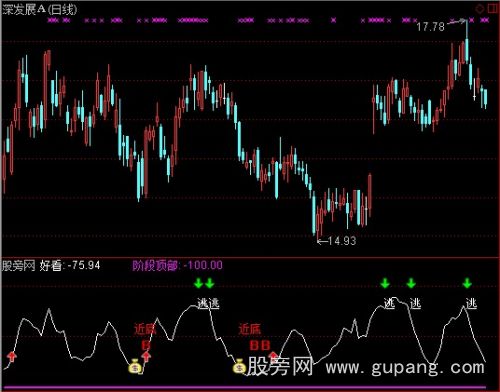
Task: Click the money bag icon beside the 股旁网 watermark
Action: (239, 367)
